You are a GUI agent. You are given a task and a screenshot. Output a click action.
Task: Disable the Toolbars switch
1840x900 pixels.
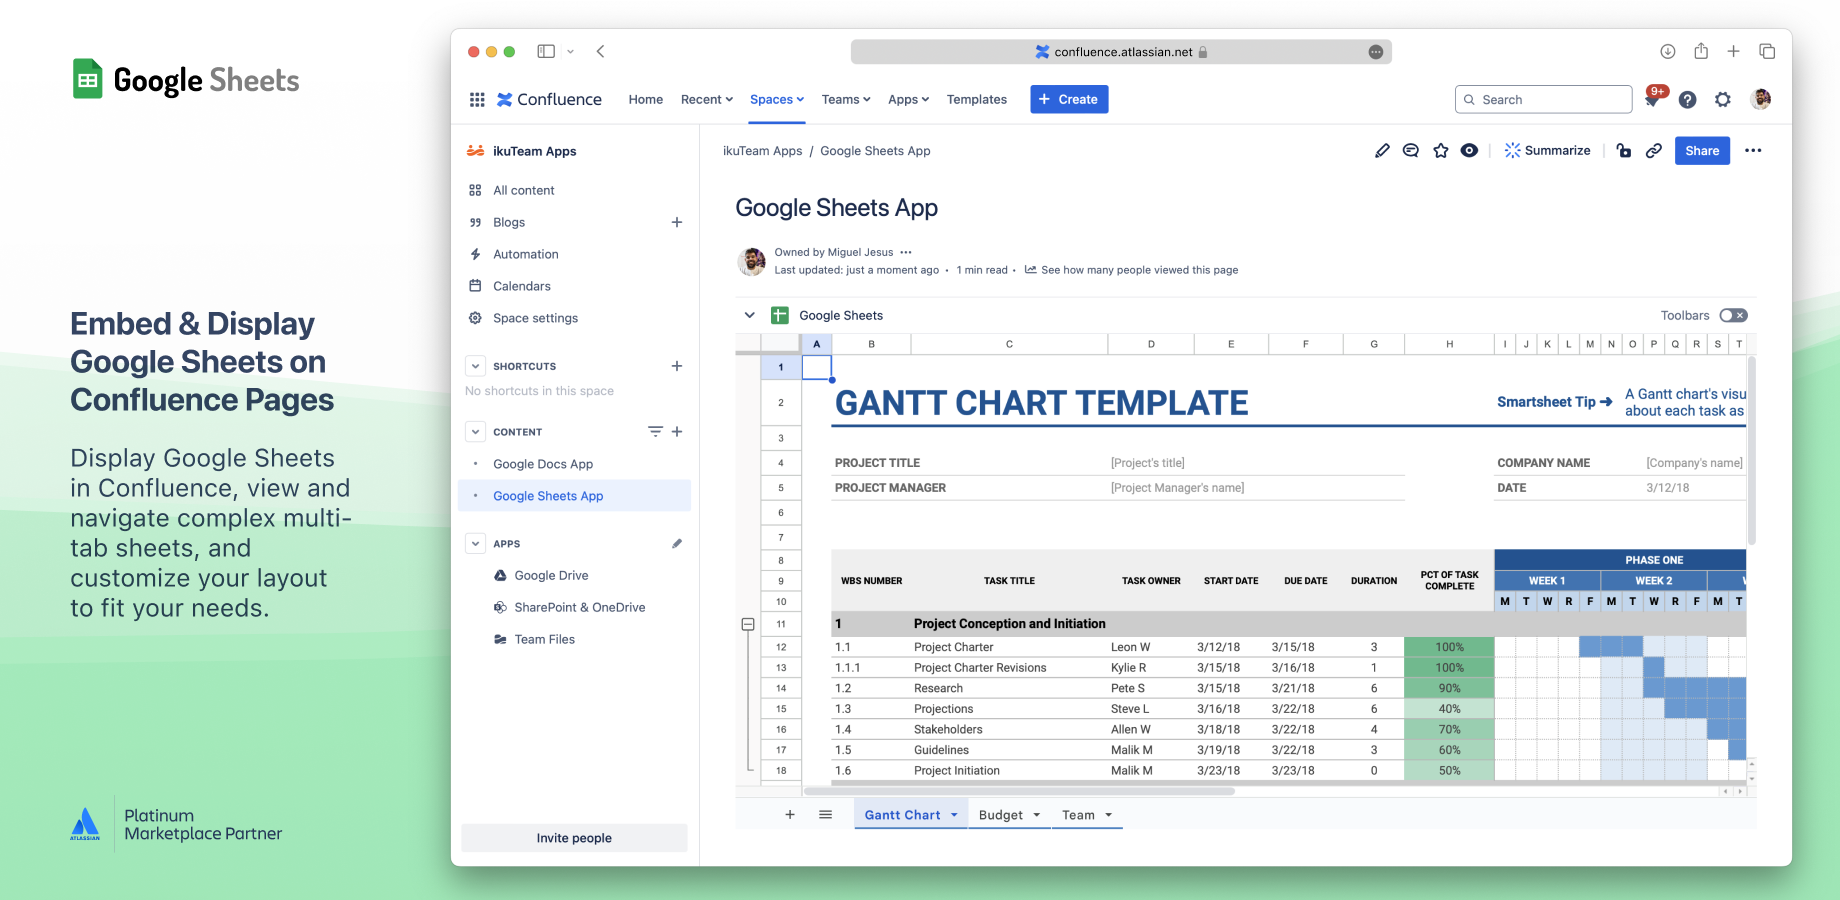pos(1731,315)
